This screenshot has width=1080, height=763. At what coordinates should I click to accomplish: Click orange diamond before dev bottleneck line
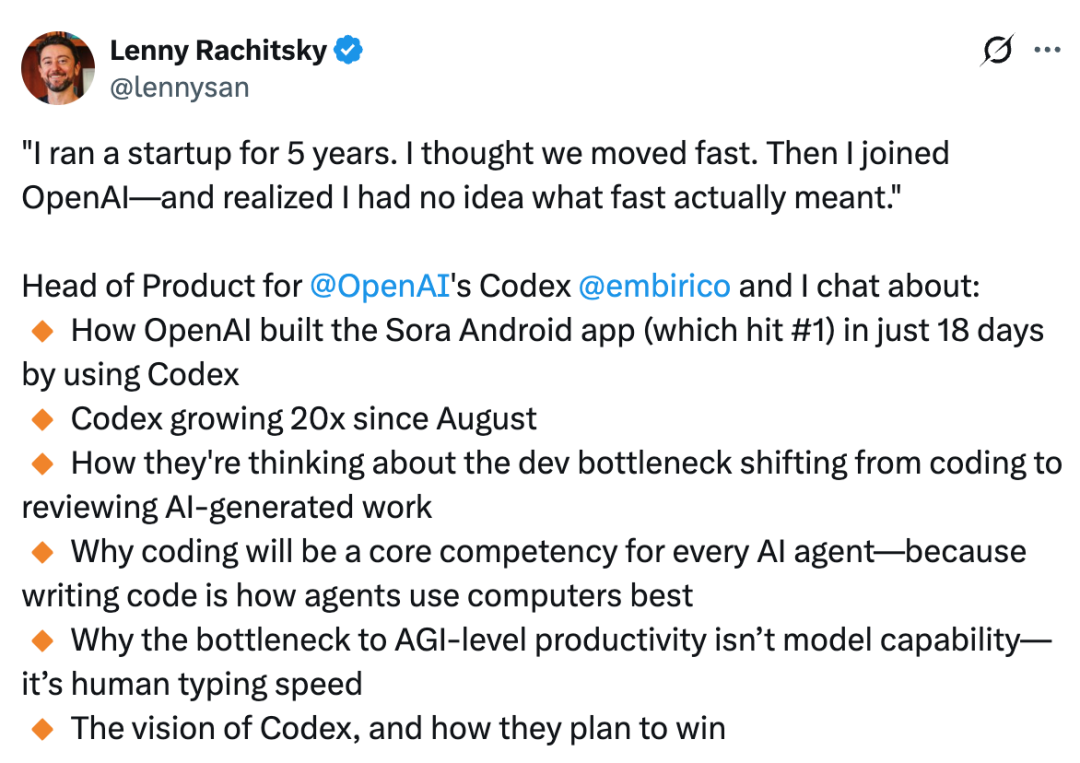click(x=43, y=463)
